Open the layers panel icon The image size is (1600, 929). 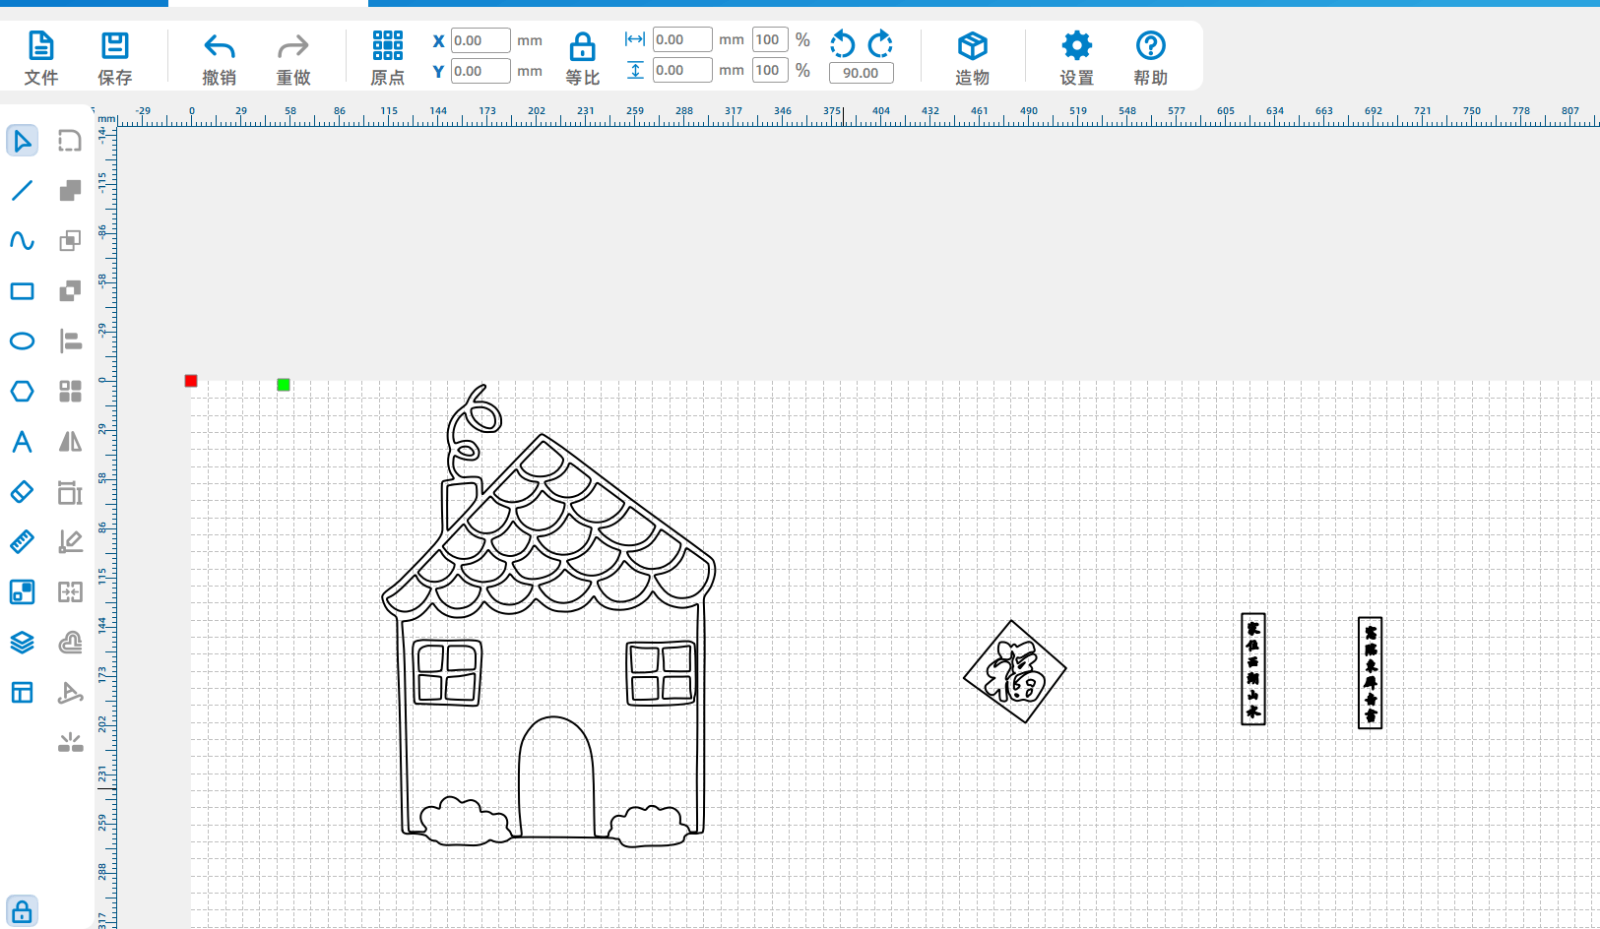[22, 642]
